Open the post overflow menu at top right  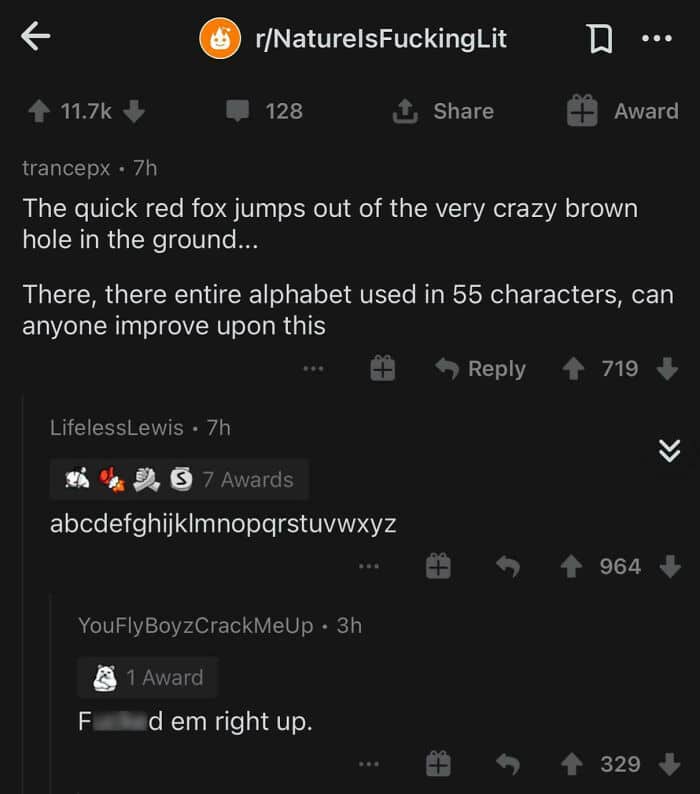tap(656, 39)
